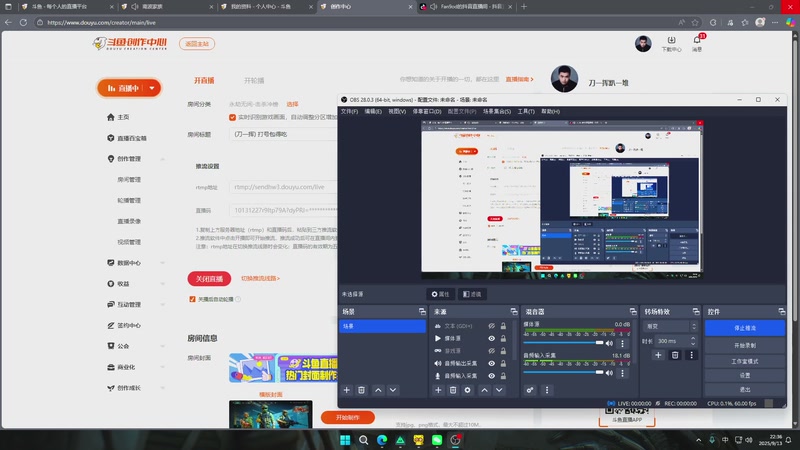Screen dimensions: 800x450
Task: Expand 商业化 sidebar section
Action: coord(162,367)
